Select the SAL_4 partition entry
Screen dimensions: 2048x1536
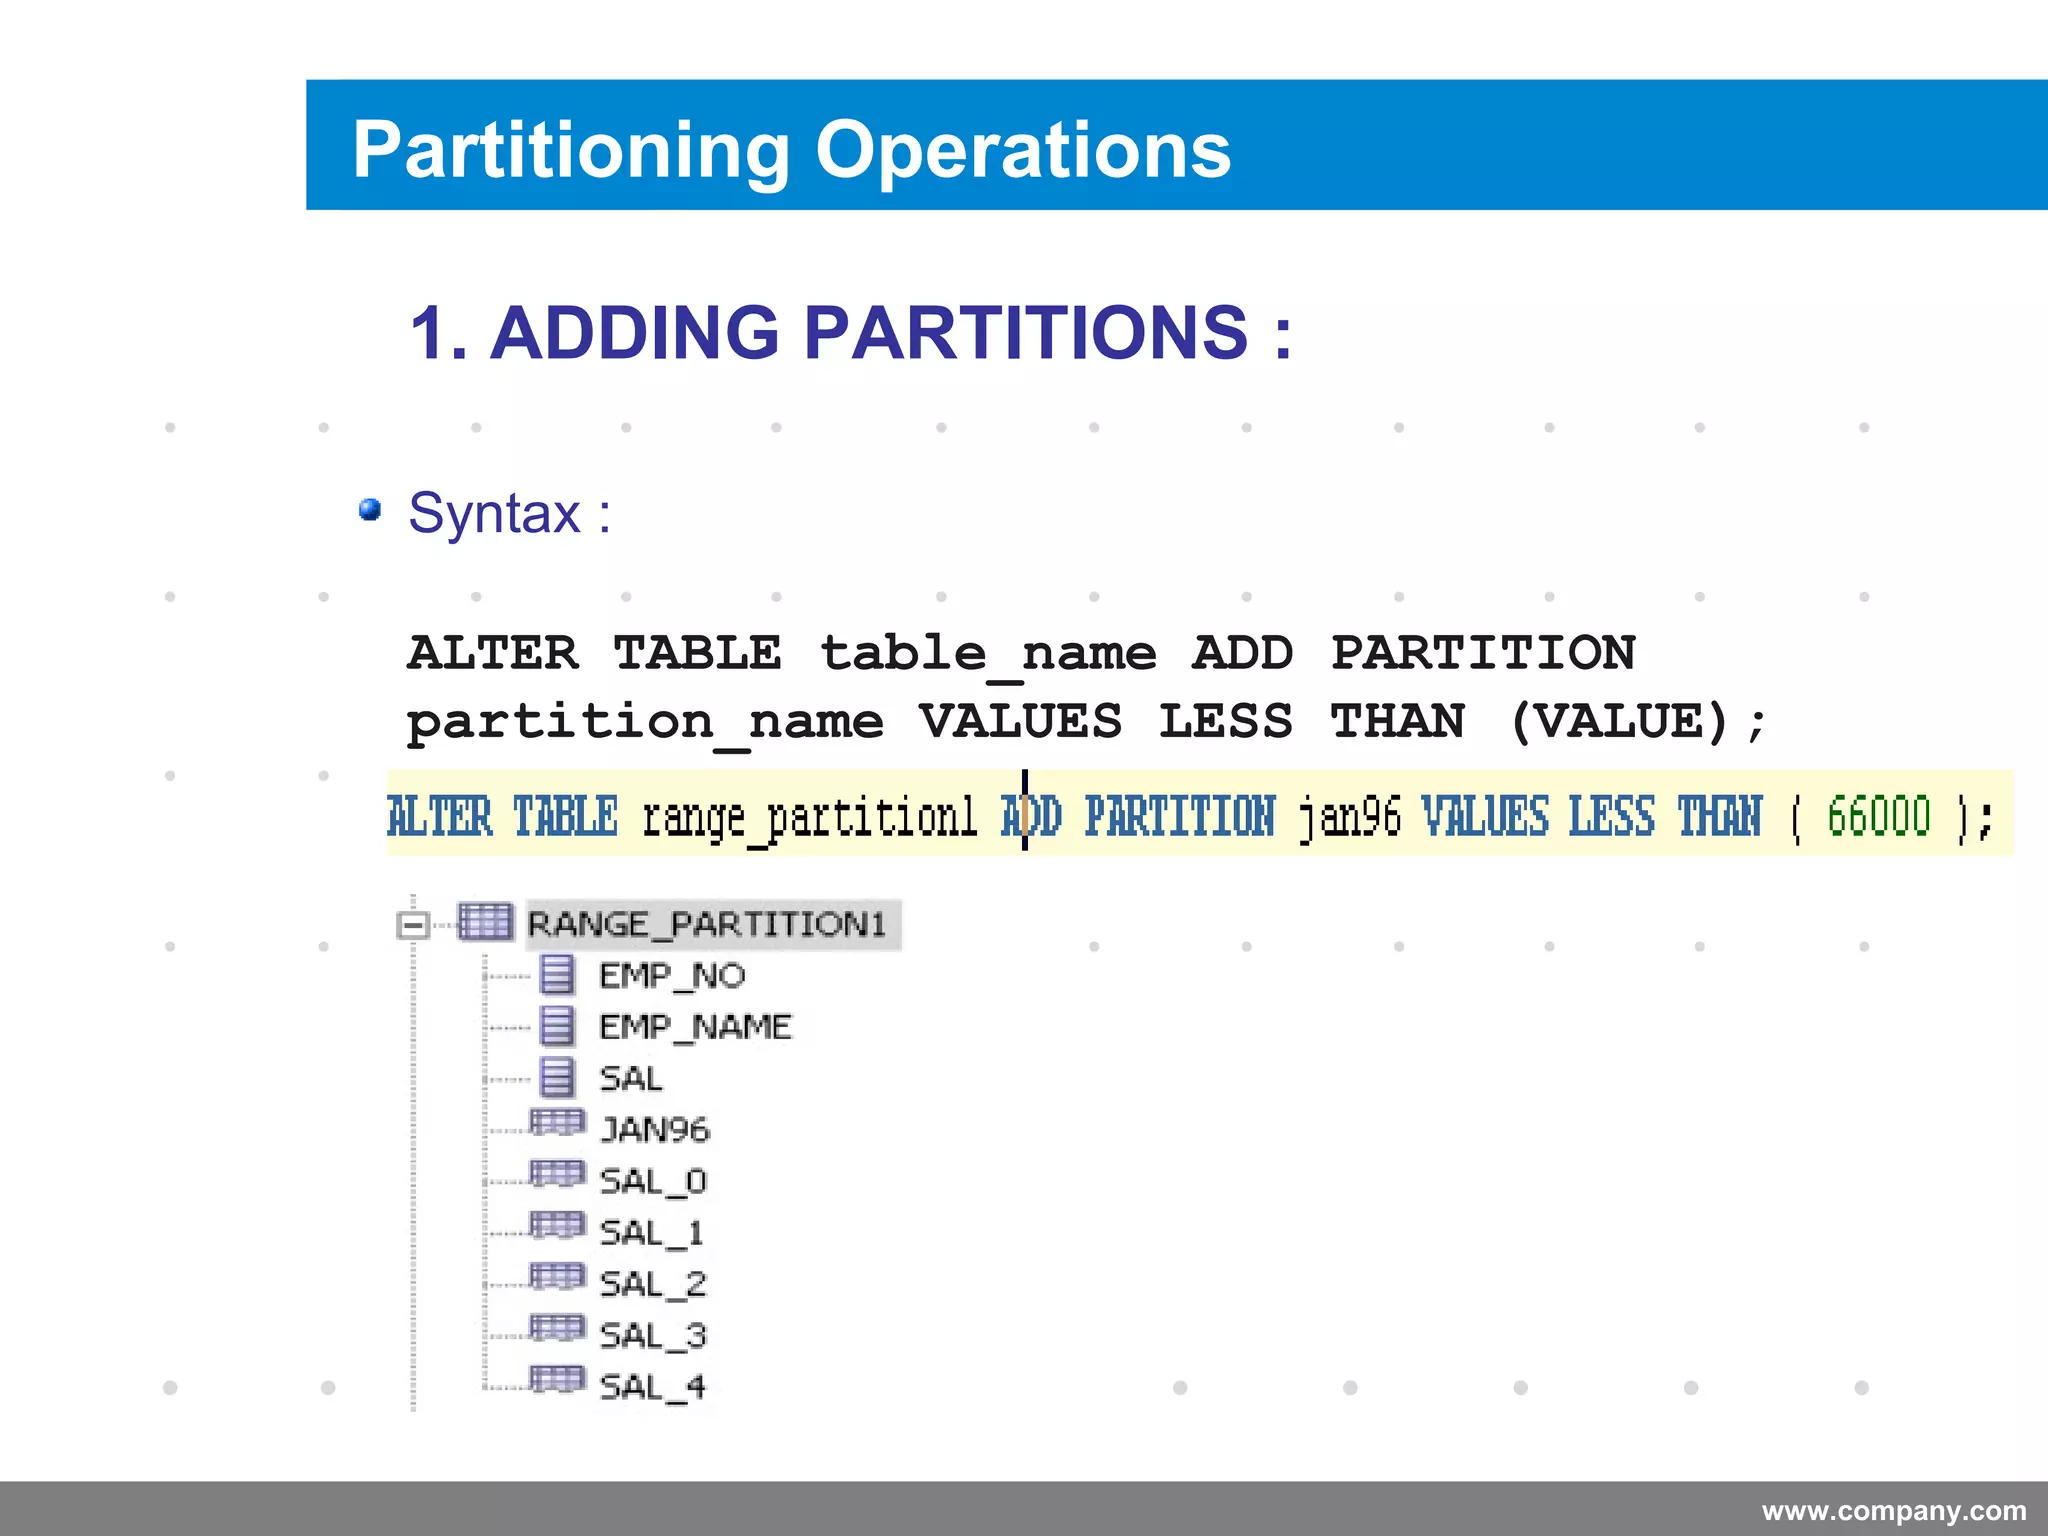[652, 1388]
